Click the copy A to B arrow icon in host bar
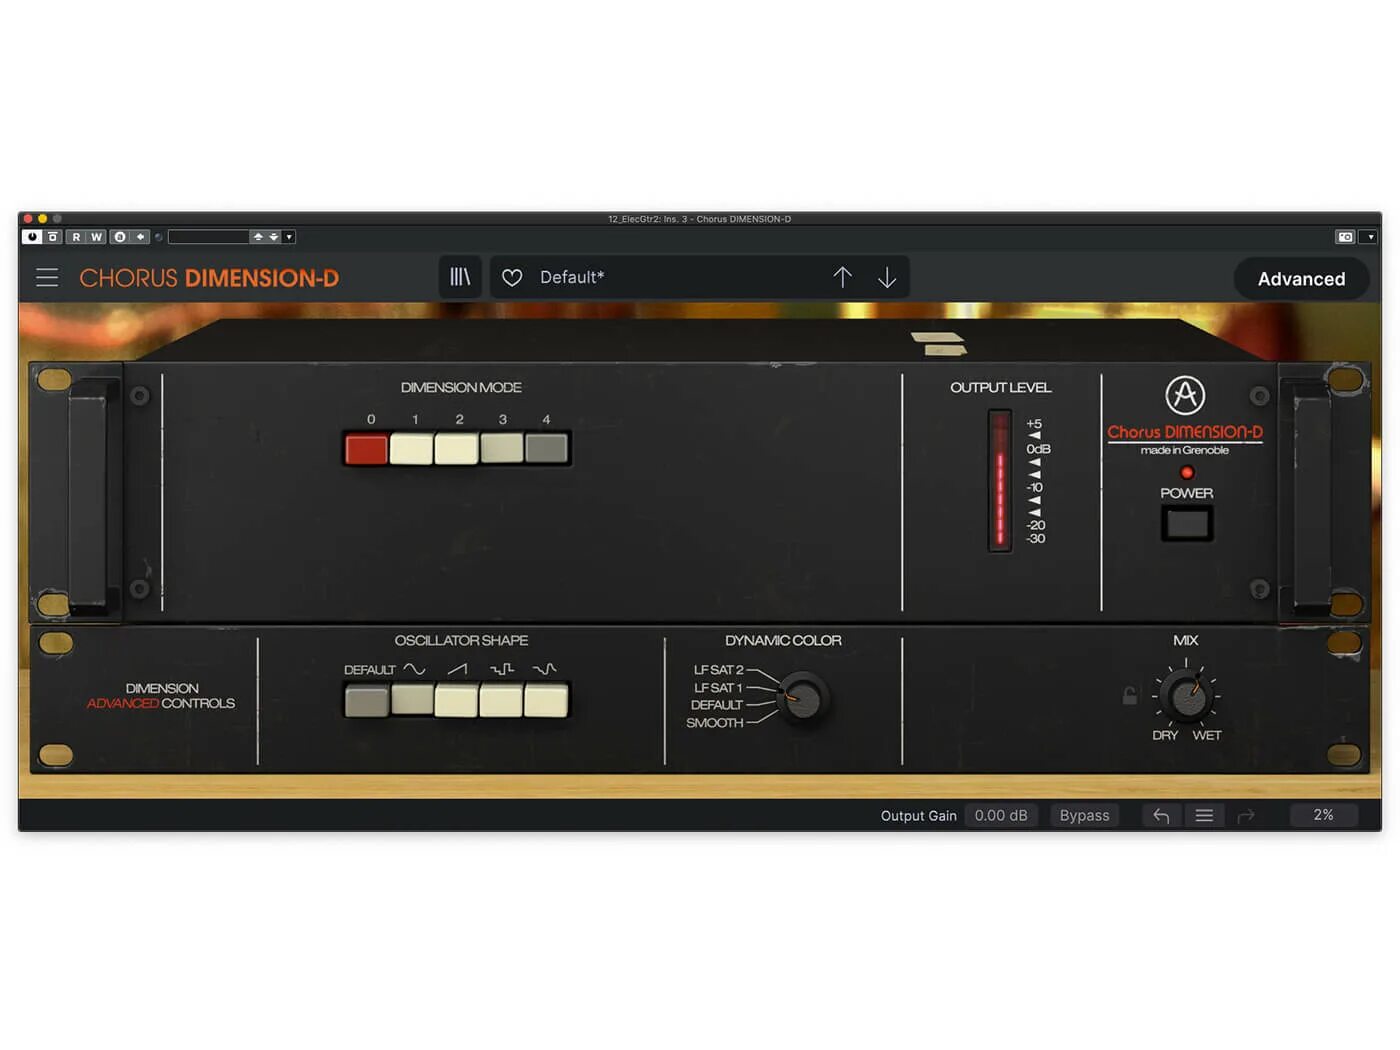Image resolution: width=1400 pixels, height=1050 pixels. point(141,237)
